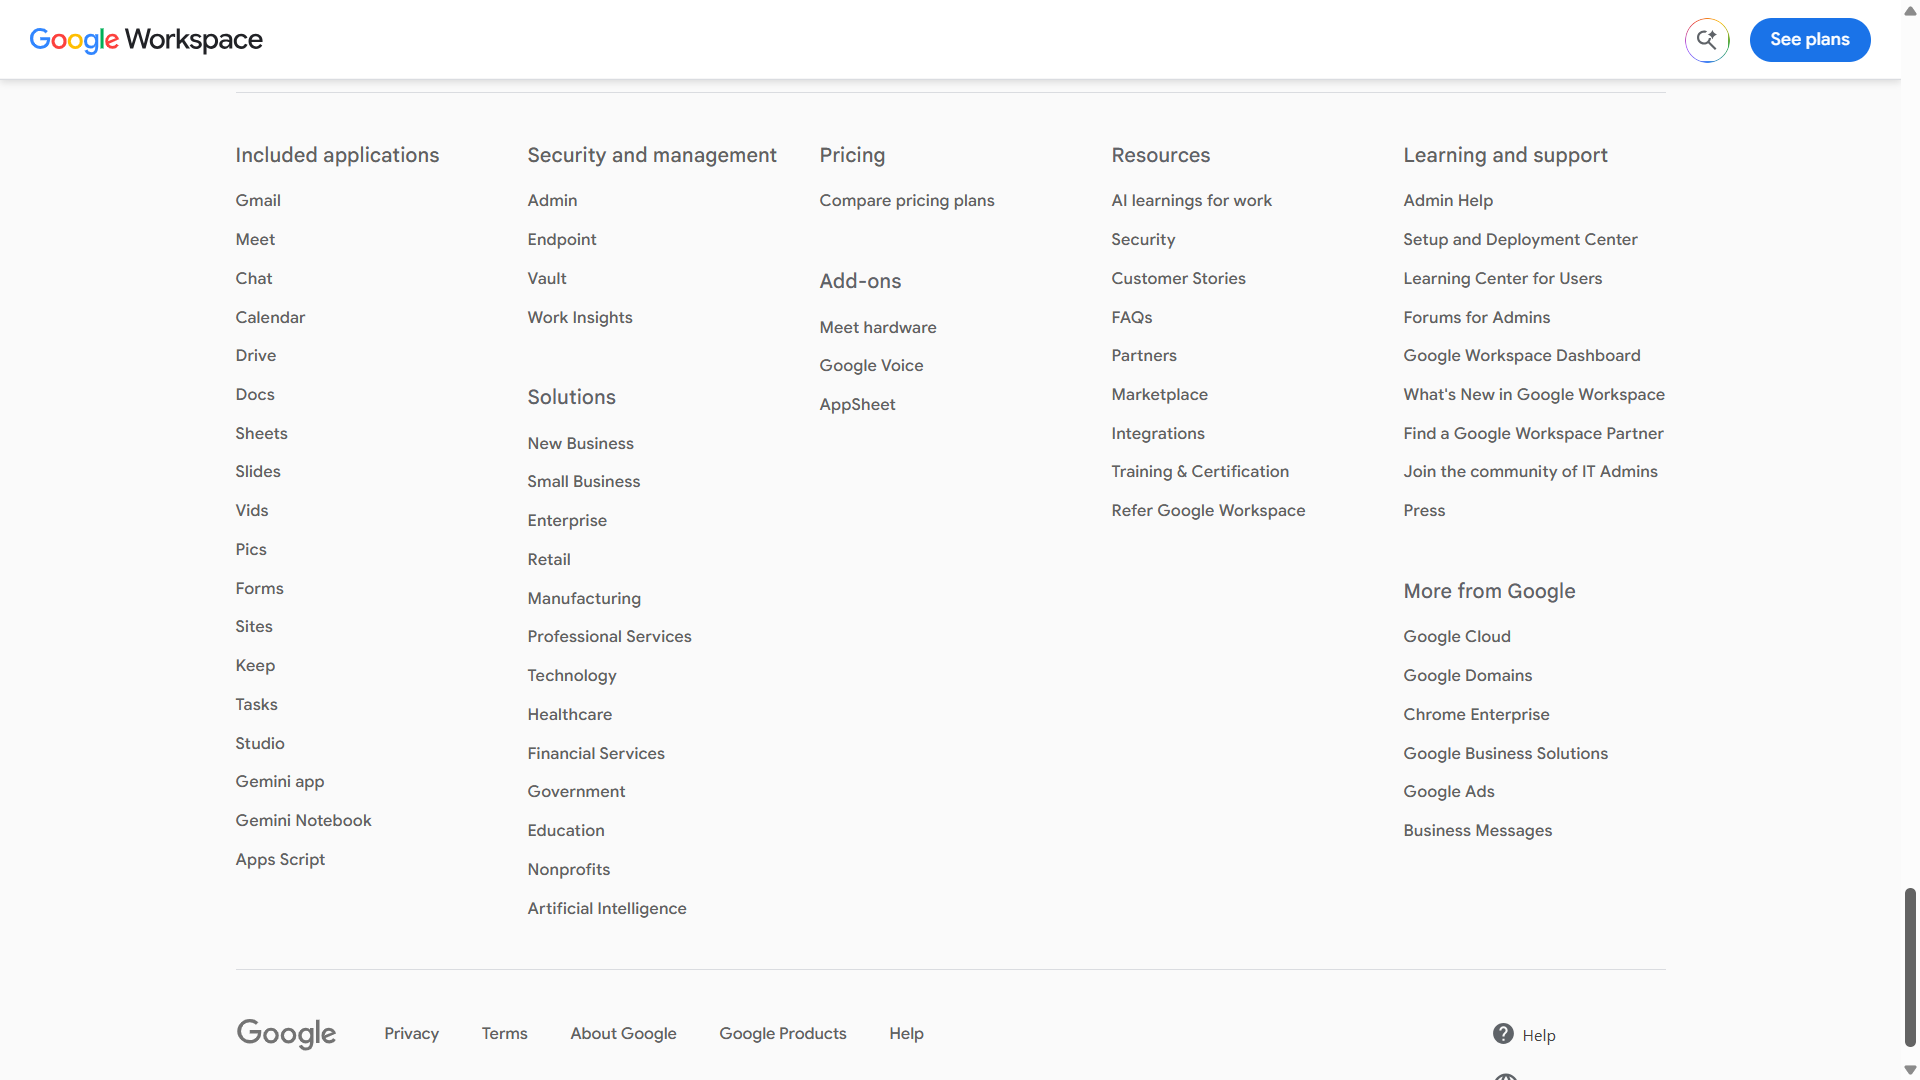Open the Healthcare link

[570, 715]
